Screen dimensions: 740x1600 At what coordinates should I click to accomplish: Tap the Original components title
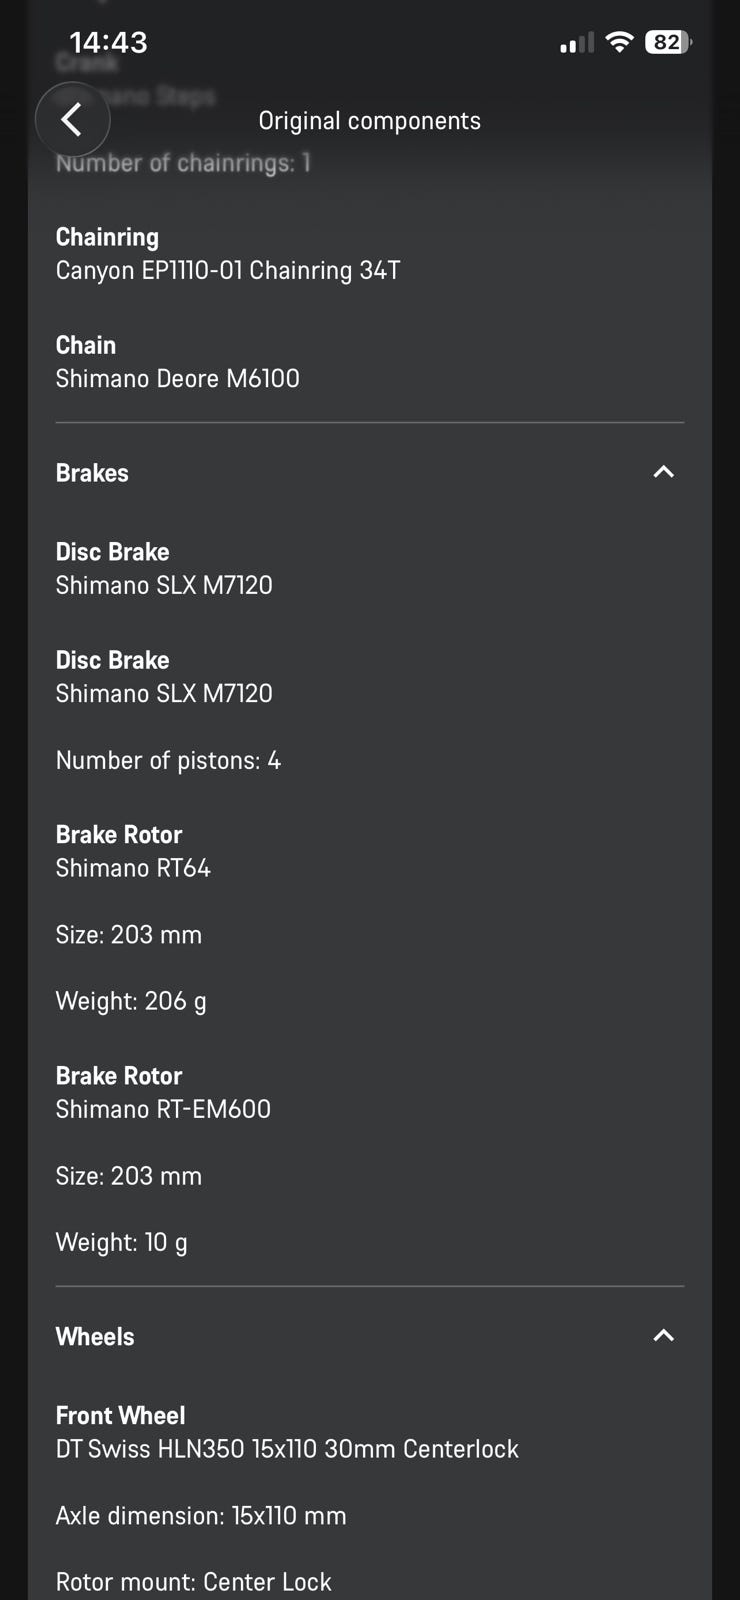pyautogui.click(x=370, y=121)
